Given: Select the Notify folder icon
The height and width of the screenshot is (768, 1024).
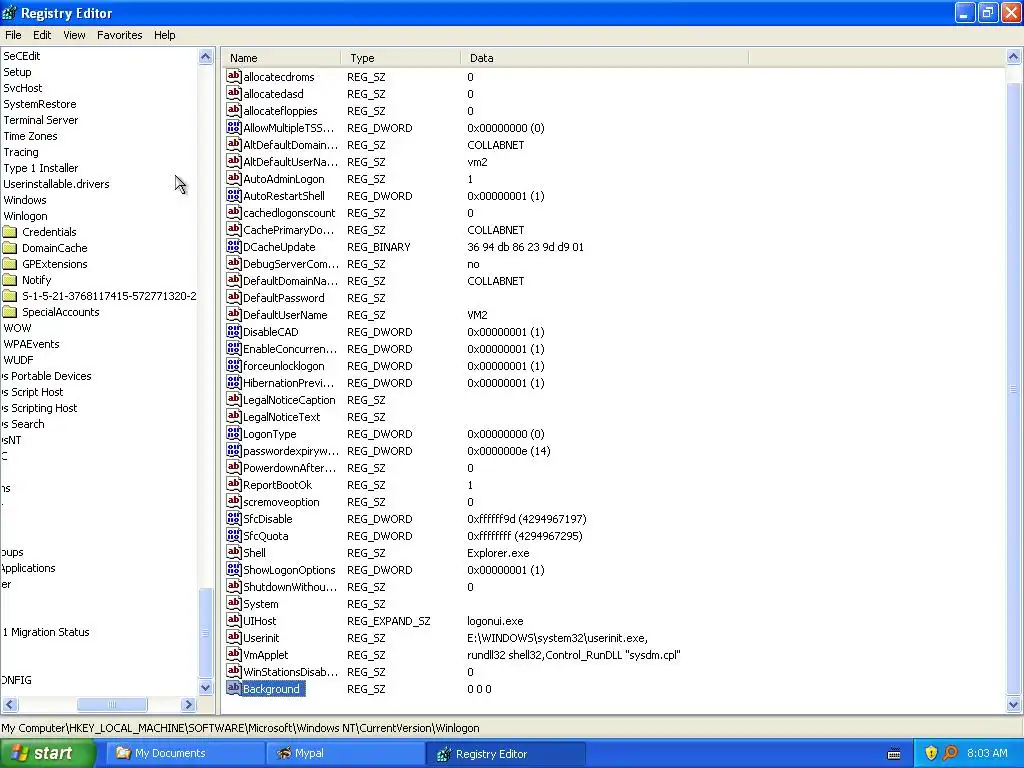Looking at the screenshot, I should coord(10,280).
